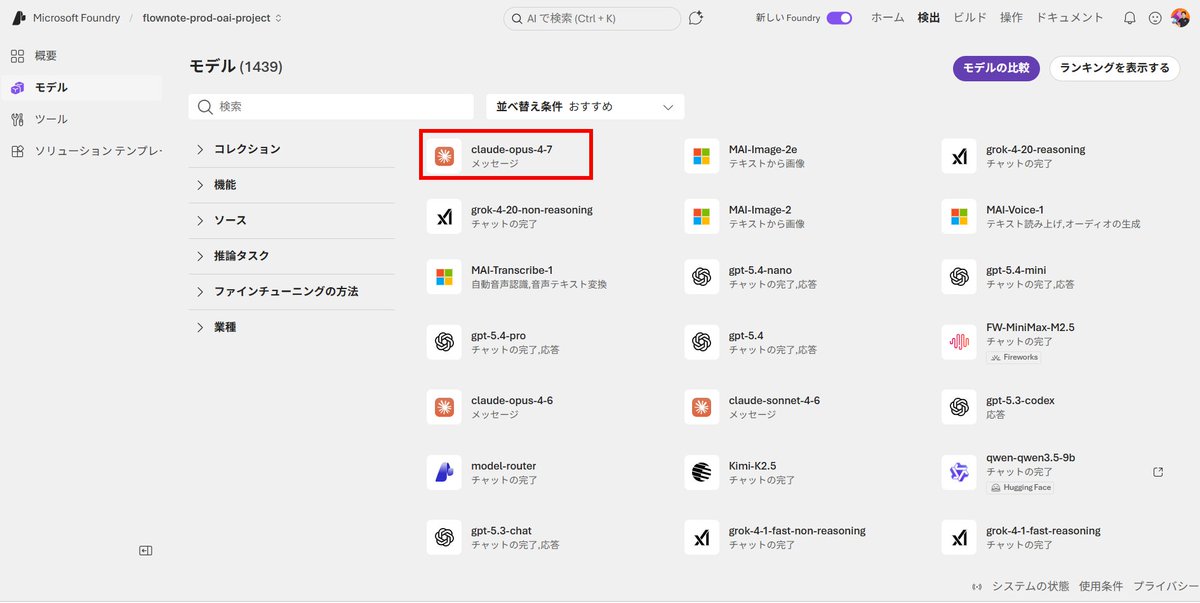Open the user profile avatar
This screenshot has width=1200, height=603.
click(1180, 18)
